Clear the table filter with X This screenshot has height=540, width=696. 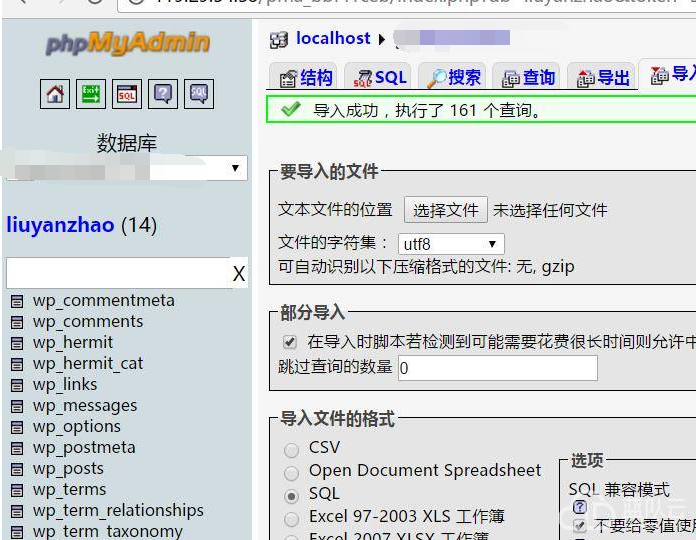(x=239, y=273)
